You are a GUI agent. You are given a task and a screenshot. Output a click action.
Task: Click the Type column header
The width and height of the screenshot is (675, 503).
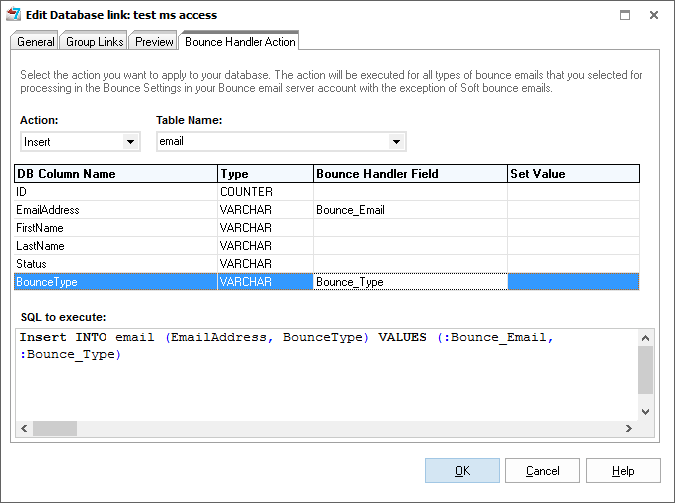click(265, 174)
